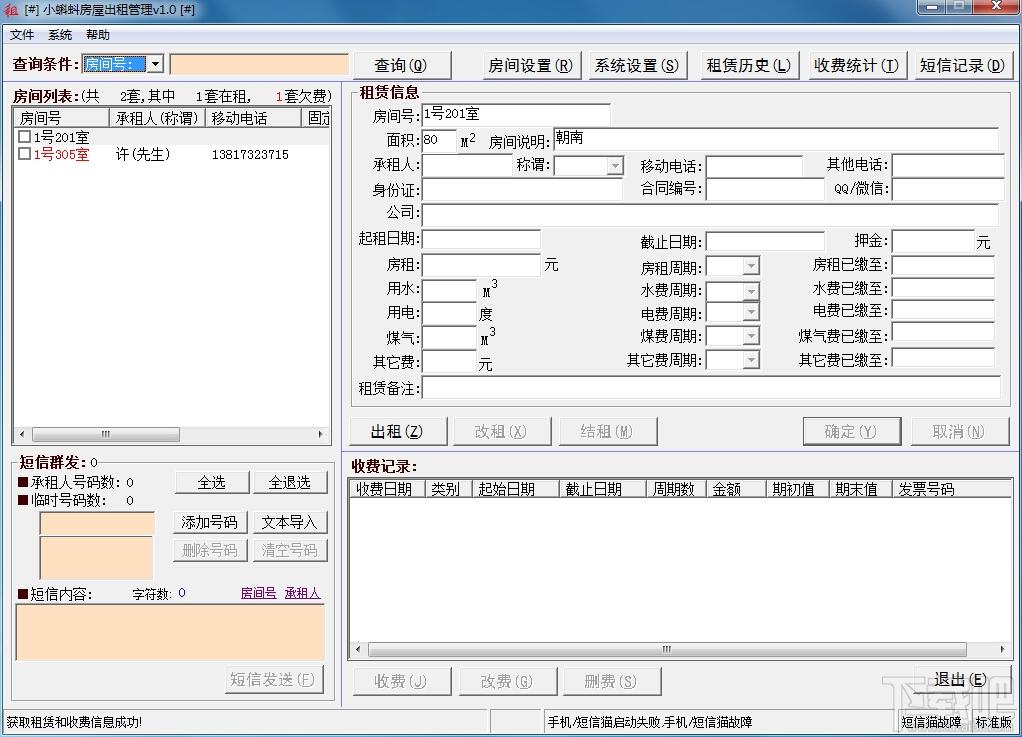The image size is (1022, 737).
Task: Click the 收费(J) button
Action: tap(402, 681)
